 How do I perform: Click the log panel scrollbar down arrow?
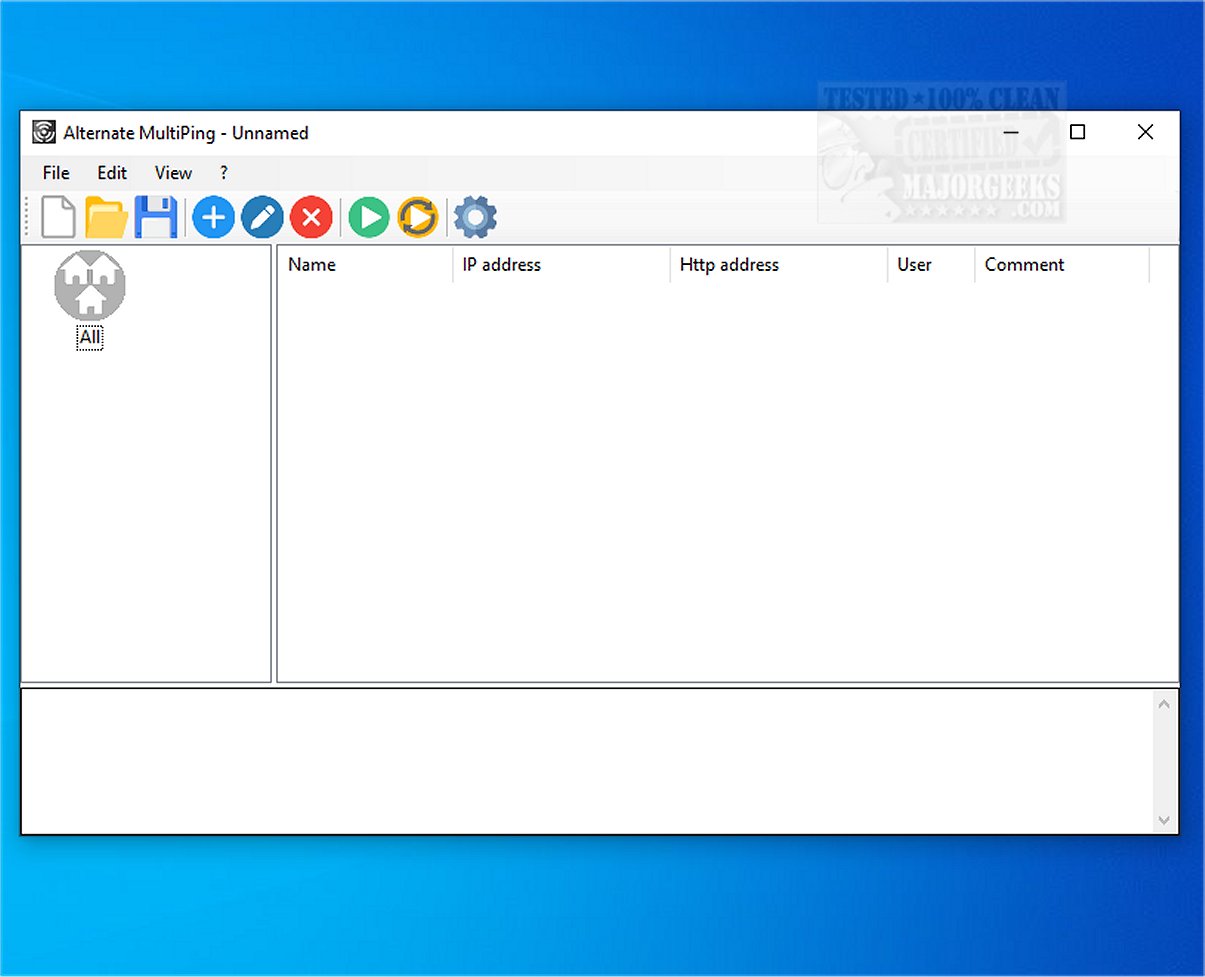click(1163, 820)
